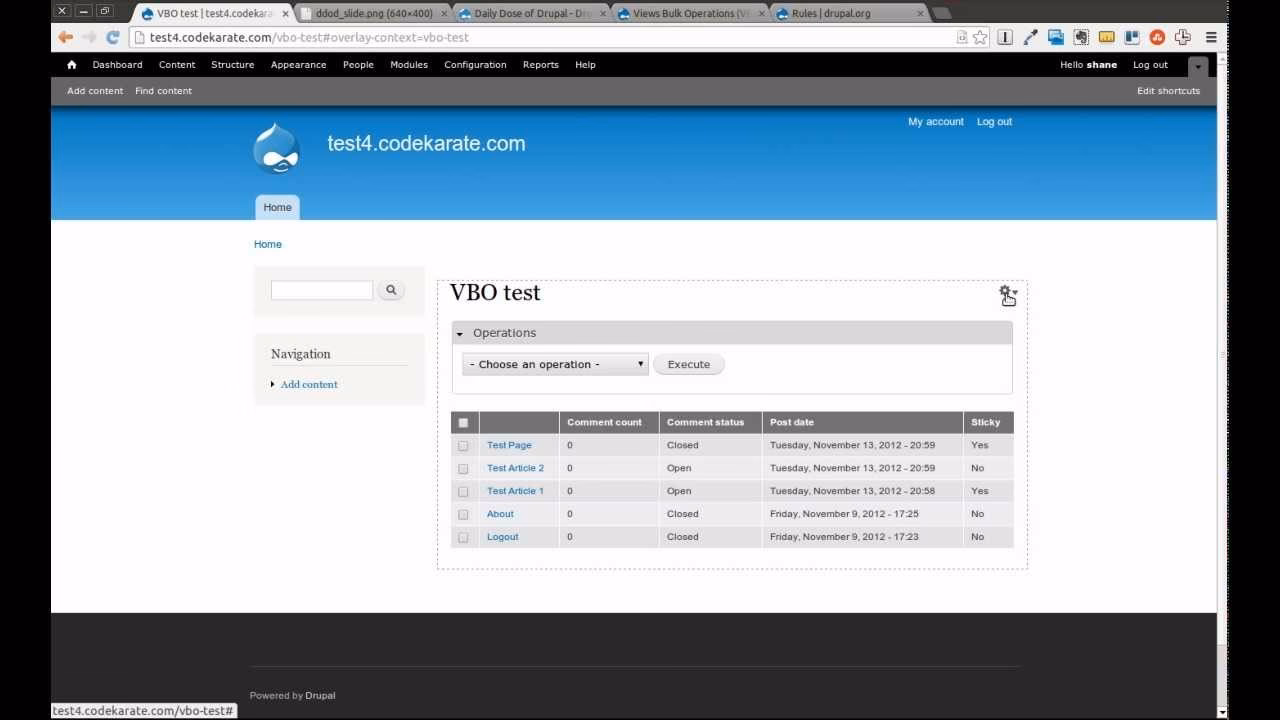The width and height of the screenshot is (1280, 720).
Task: Check the row checkbox next to About
Action: pos(463,513)
